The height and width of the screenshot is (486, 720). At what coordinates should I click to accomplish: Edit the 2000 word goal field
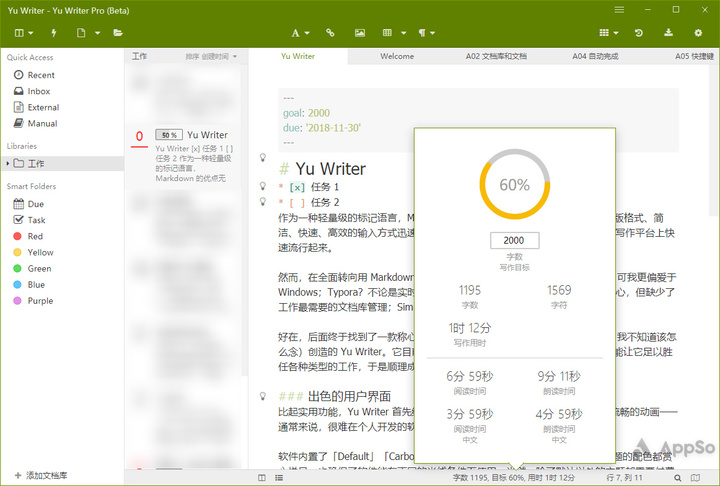coord(515,240)
